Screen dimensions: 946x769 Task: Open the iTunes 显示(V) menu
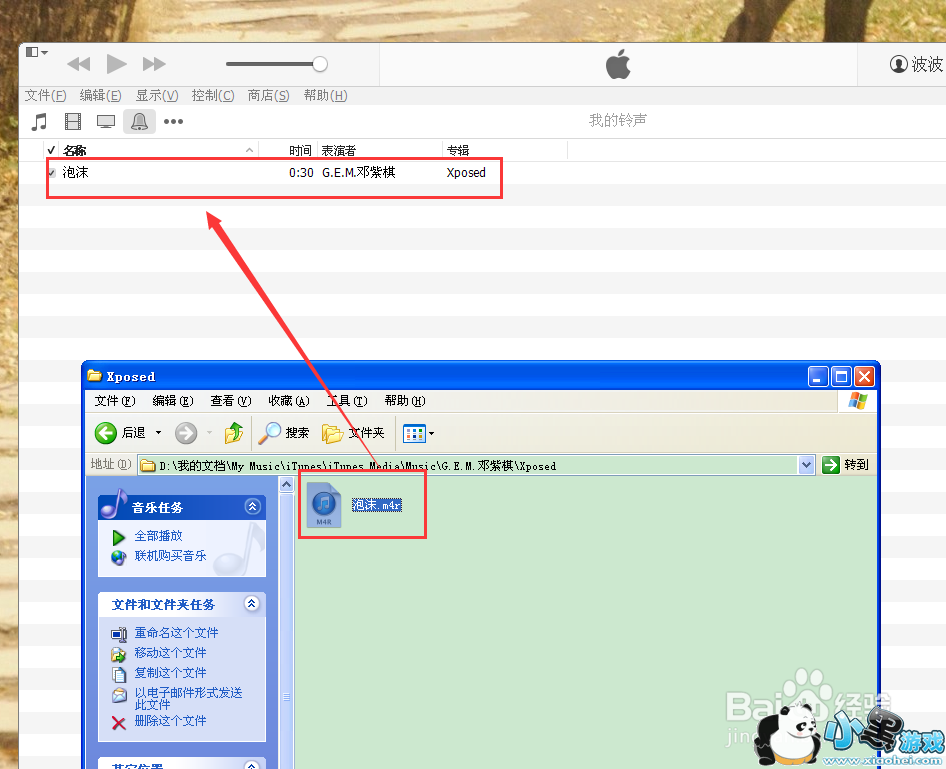(157, 95)
